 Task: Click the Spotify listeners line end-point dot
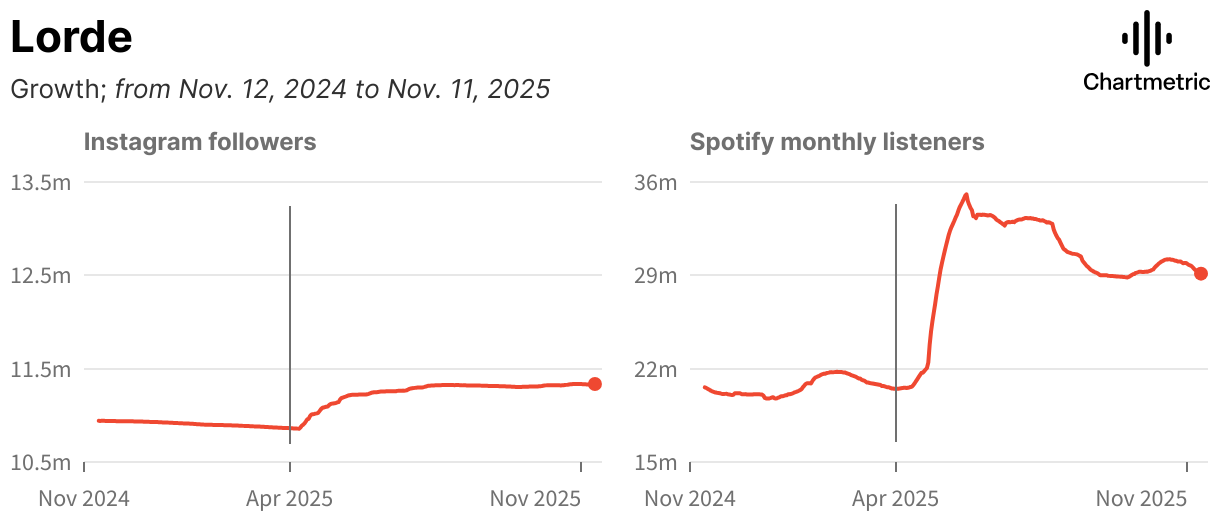point(1201,273)
